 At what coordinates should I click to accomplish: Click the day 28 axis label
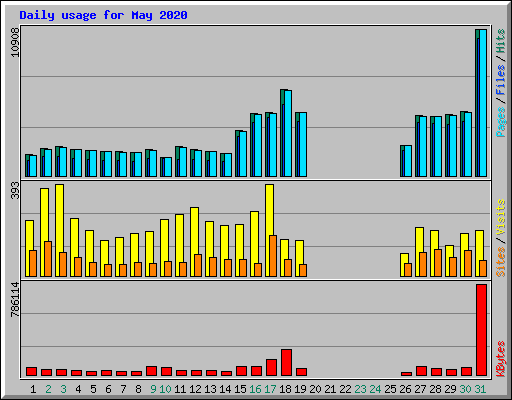click(435, 389)
